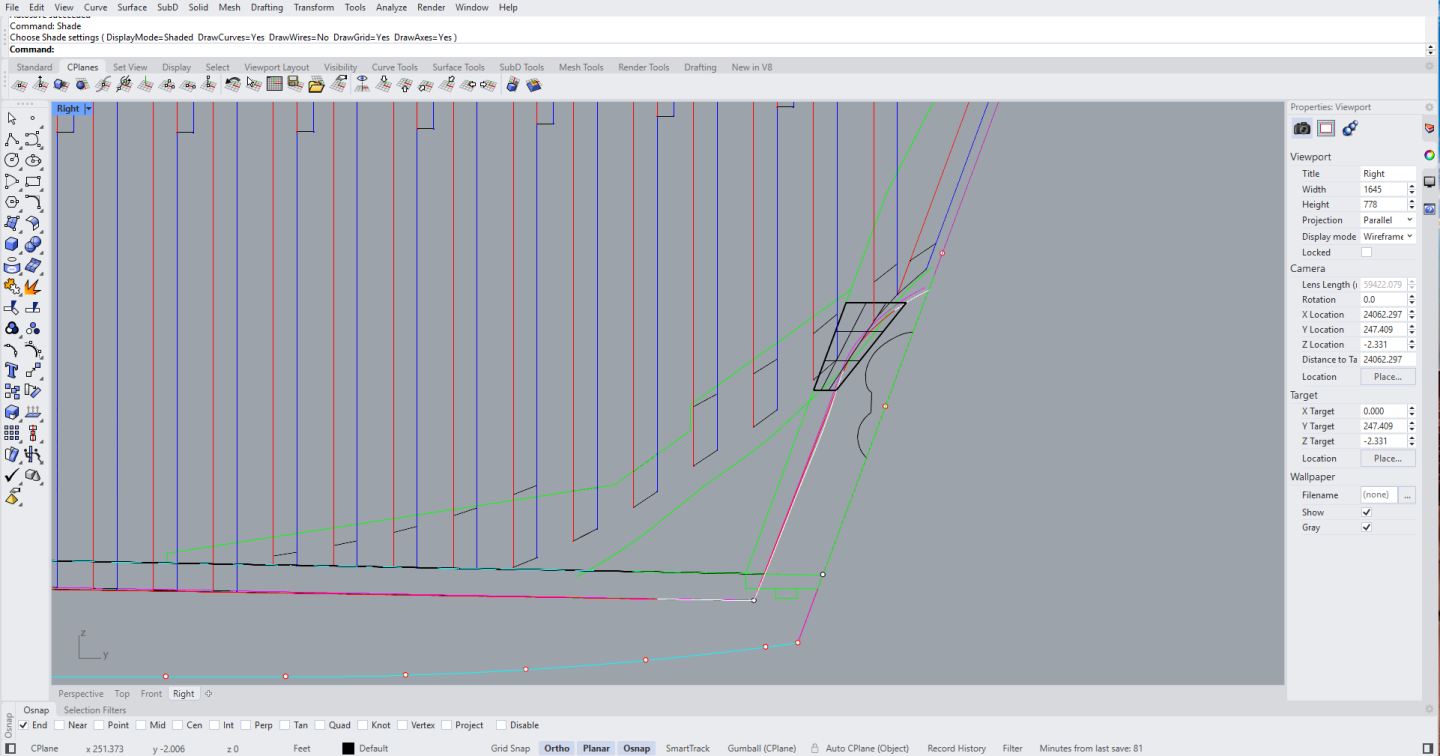Viewport: 1440px width, 756px height.
Task: Check the Locked viewport checkbox
Action: point(1366,251)
